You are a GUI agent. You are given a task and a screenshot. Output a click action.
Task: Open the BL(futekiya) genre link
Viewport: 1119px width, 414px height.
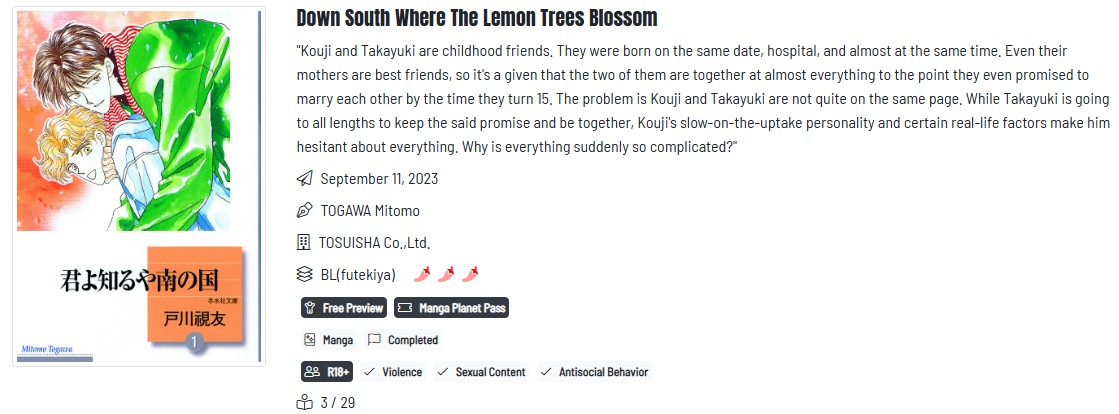point(358,274)
